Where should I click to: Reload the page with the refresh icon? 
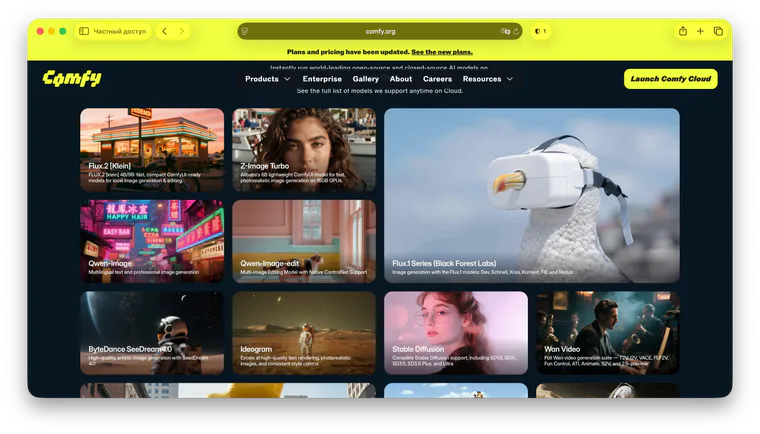point(516,31)
